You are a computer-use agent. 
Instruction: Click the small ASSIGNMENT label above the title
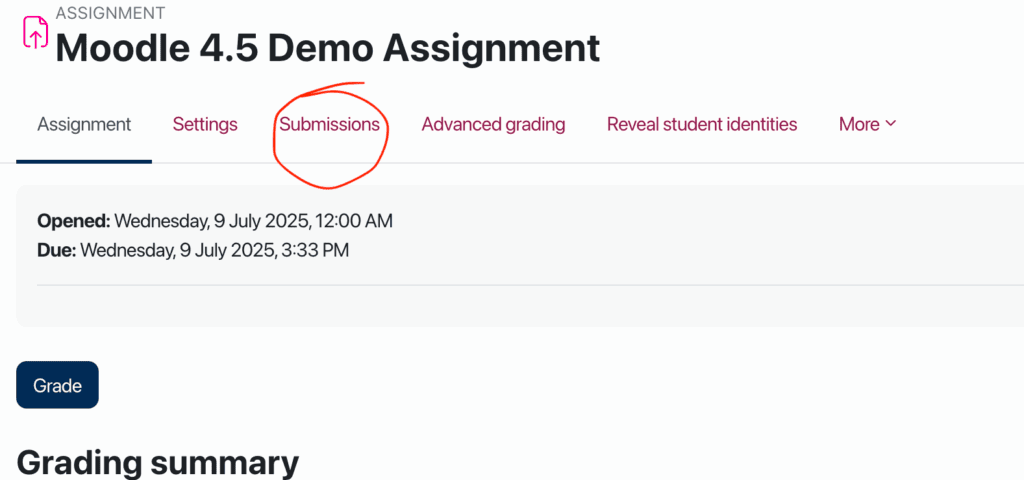110,13
